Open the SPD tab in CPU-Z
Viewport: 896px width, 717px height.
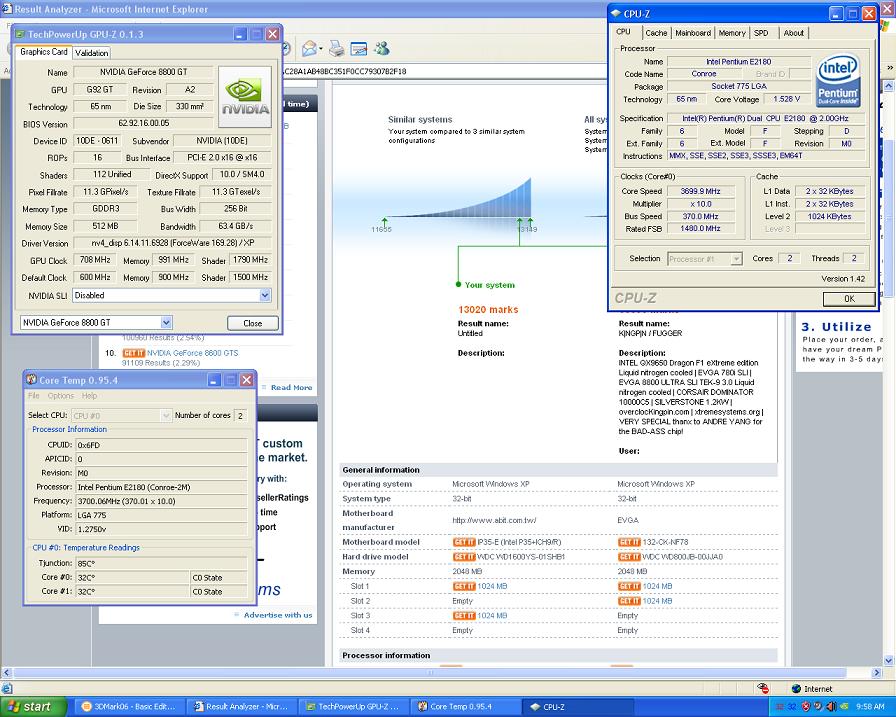(761, 33)
